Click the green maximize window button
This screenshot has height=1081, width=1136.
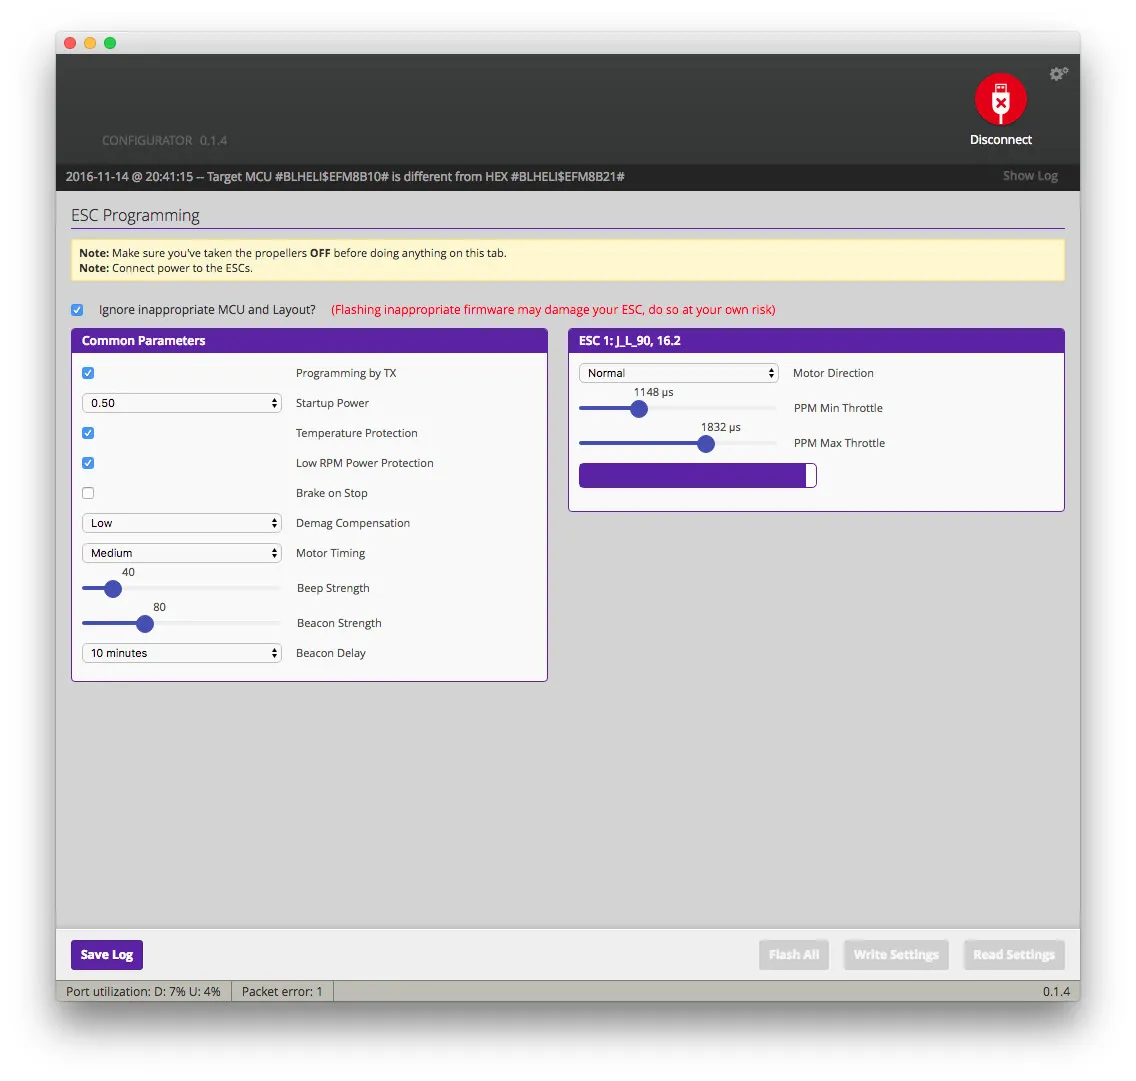pos(110,43)
